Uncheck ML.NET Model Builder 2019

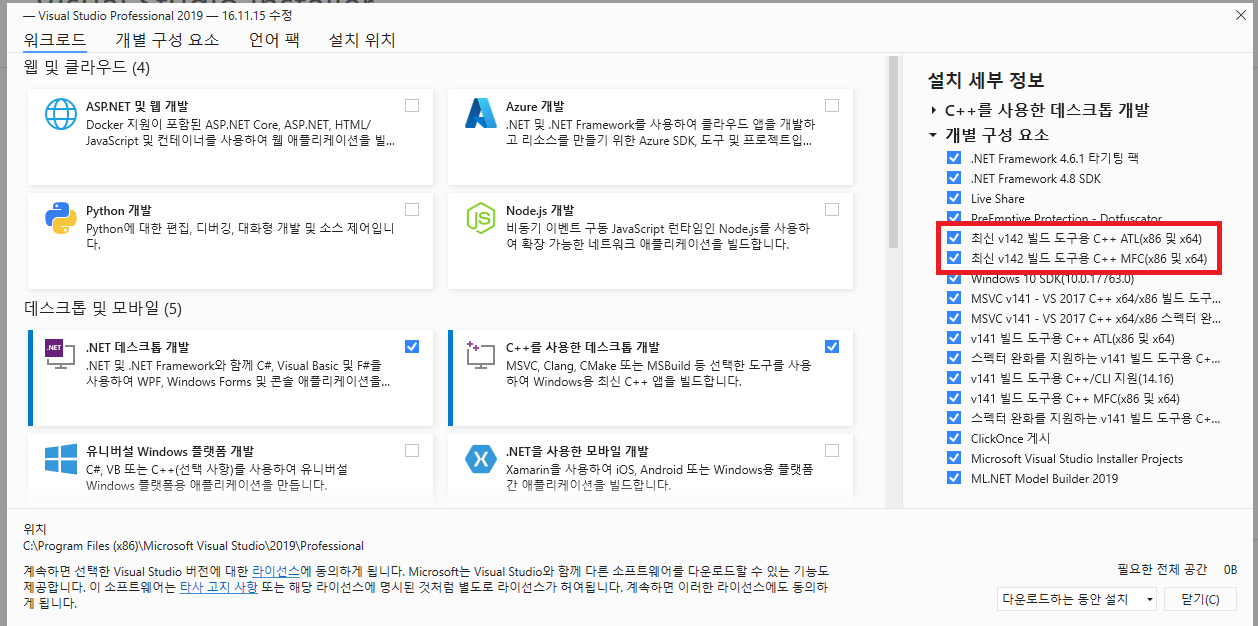[954, 478]
